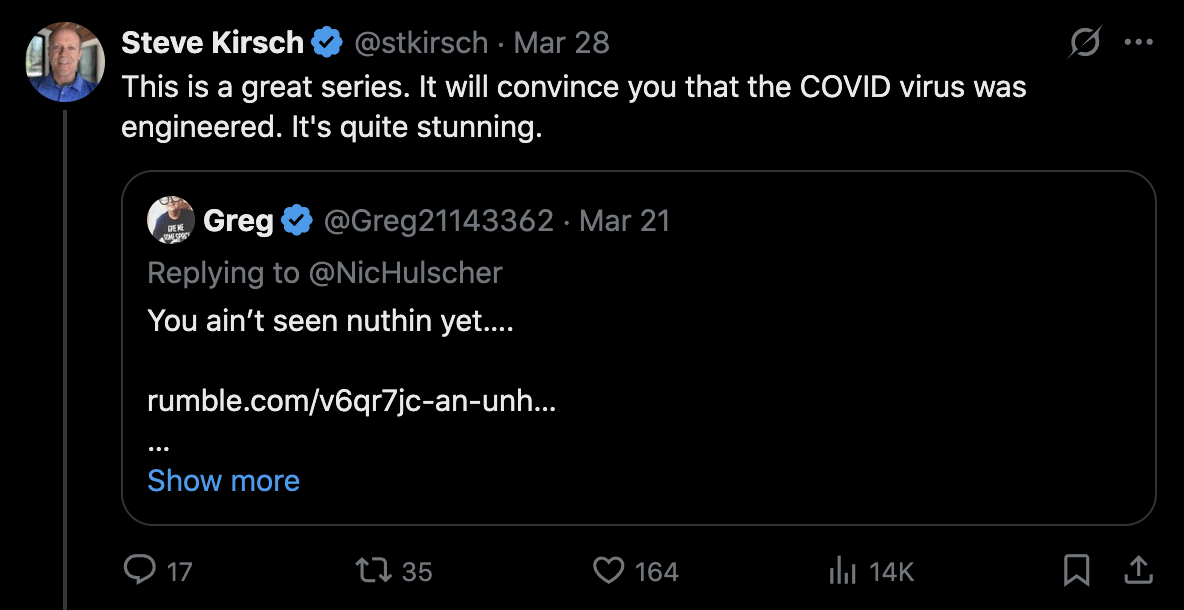This screenshot has height=610, width=1184.
Task: Click the Mar 21 quoted post date
Action: click(624, 220)
